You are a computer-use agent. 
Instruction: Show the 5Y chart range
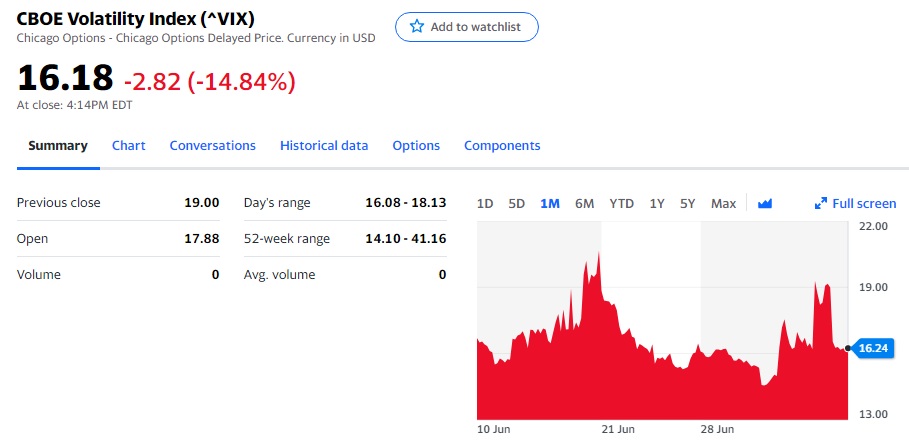(x=688, y=204)
